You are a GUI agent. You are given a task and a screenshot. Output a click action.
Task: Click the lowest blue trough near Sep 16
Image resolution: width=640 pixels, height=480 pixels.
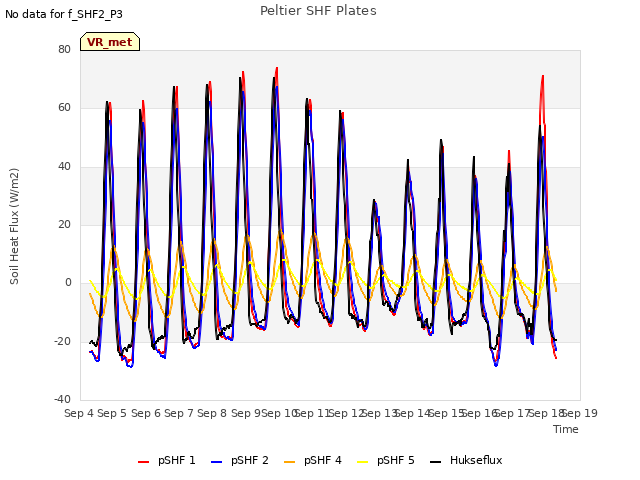[496, 365]
